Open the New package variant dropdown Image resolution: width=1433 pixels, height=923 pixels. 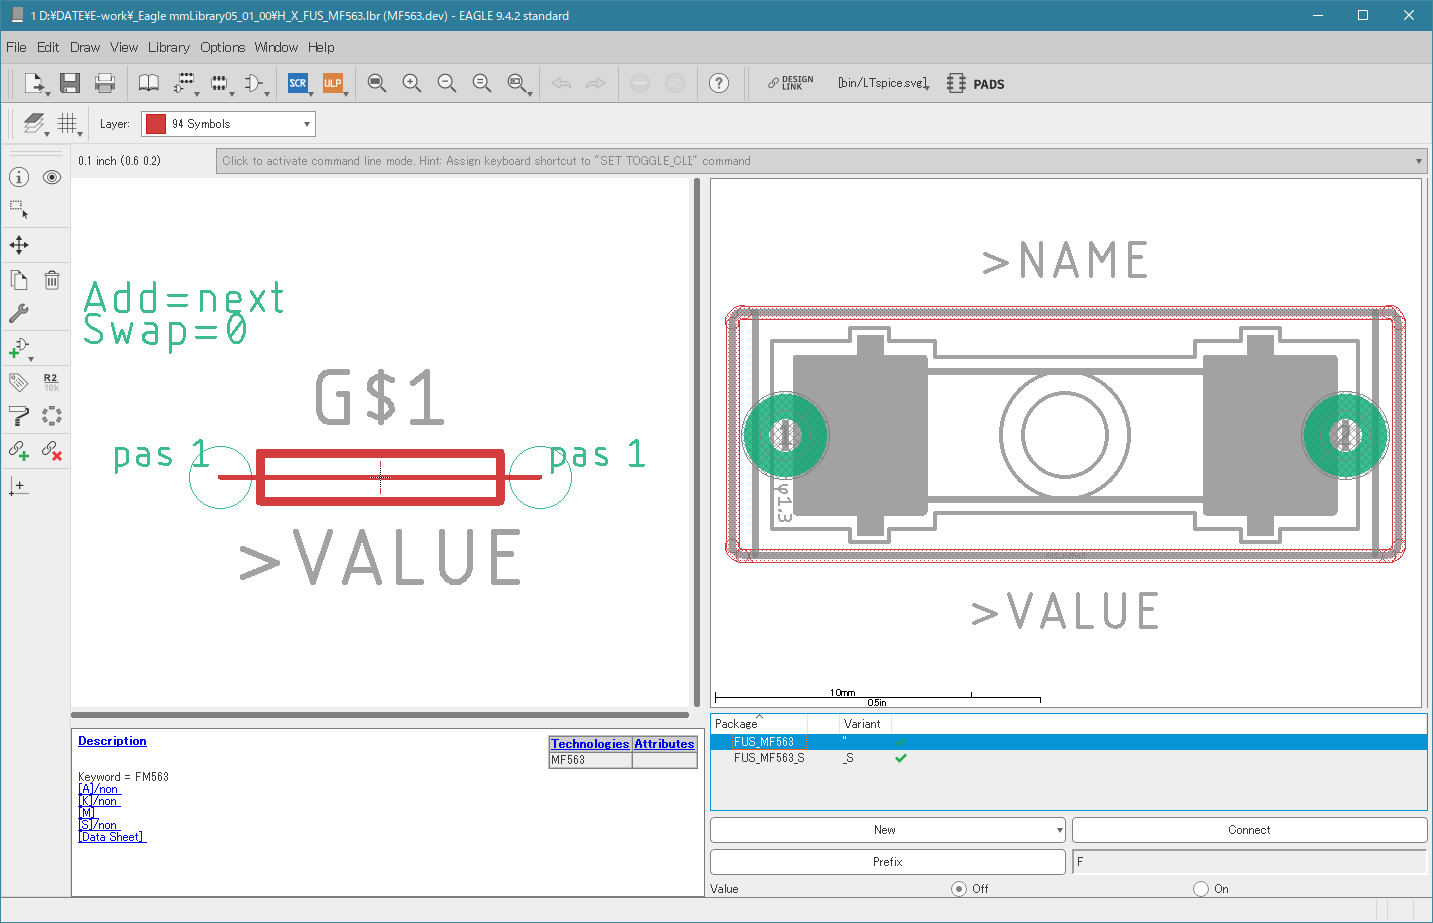click(887, 830)
